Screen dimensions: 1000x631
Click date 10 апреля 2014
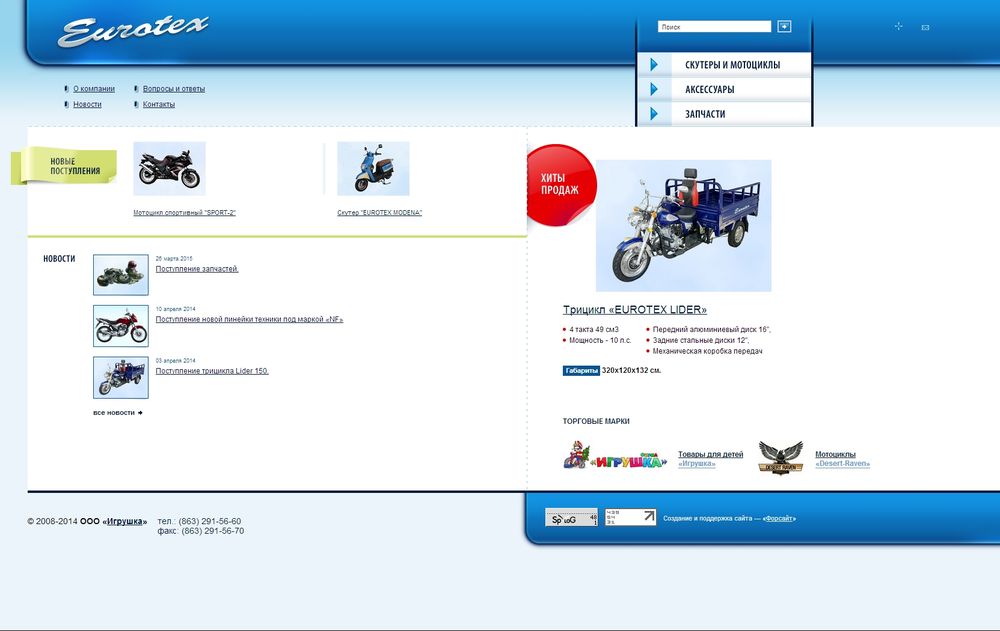click(175, 309)
